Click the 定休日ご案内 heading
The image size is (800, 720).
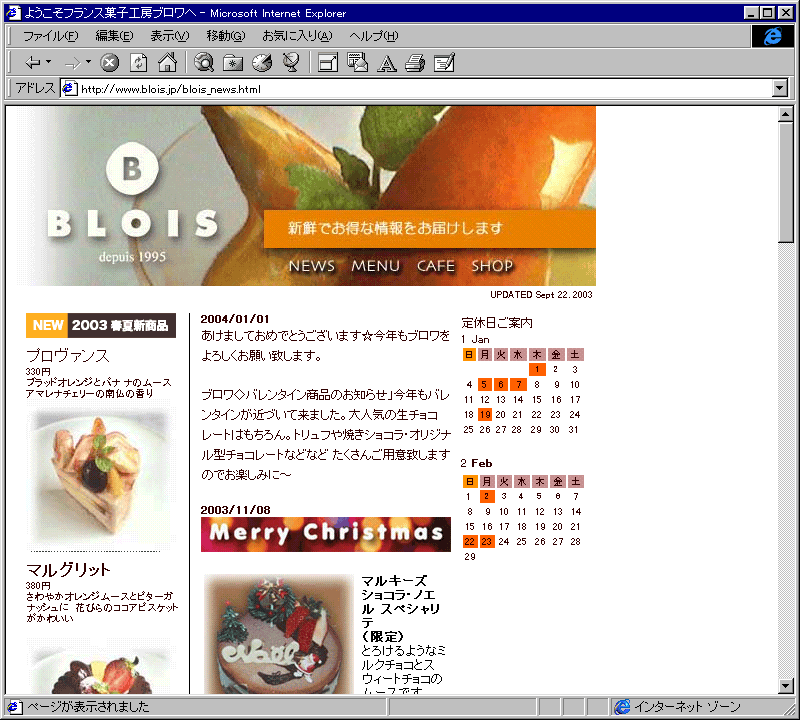click(497, 323)
